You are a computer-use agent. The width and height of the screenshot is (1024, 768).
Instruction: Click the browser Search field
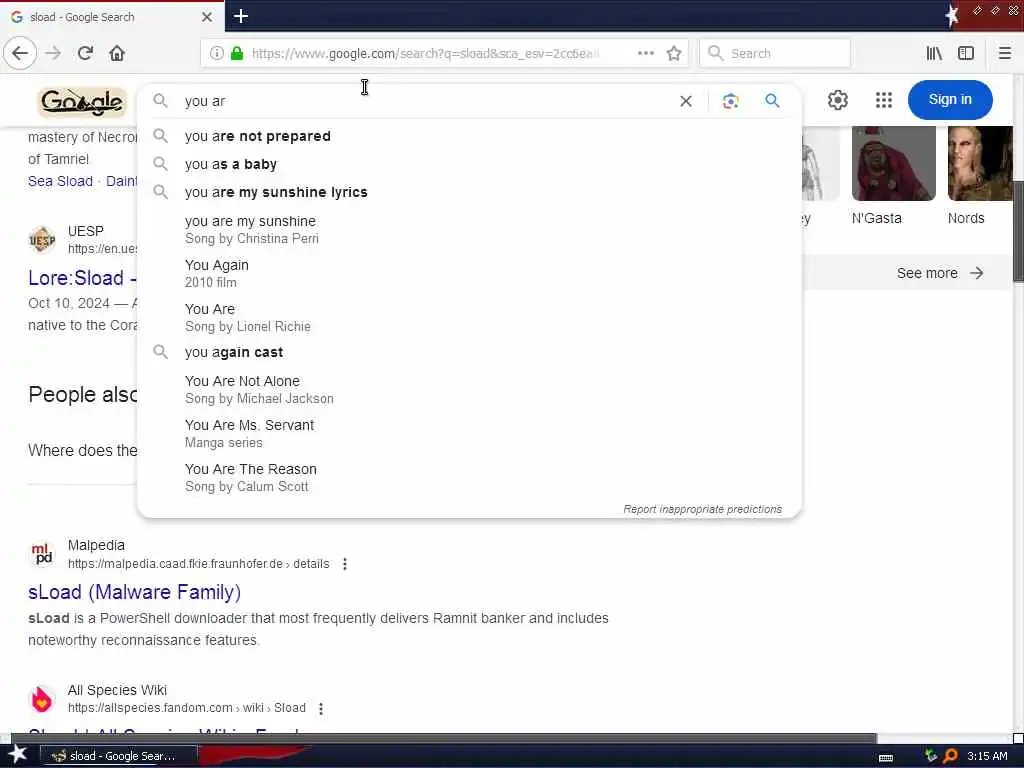(x=775, y=54)
